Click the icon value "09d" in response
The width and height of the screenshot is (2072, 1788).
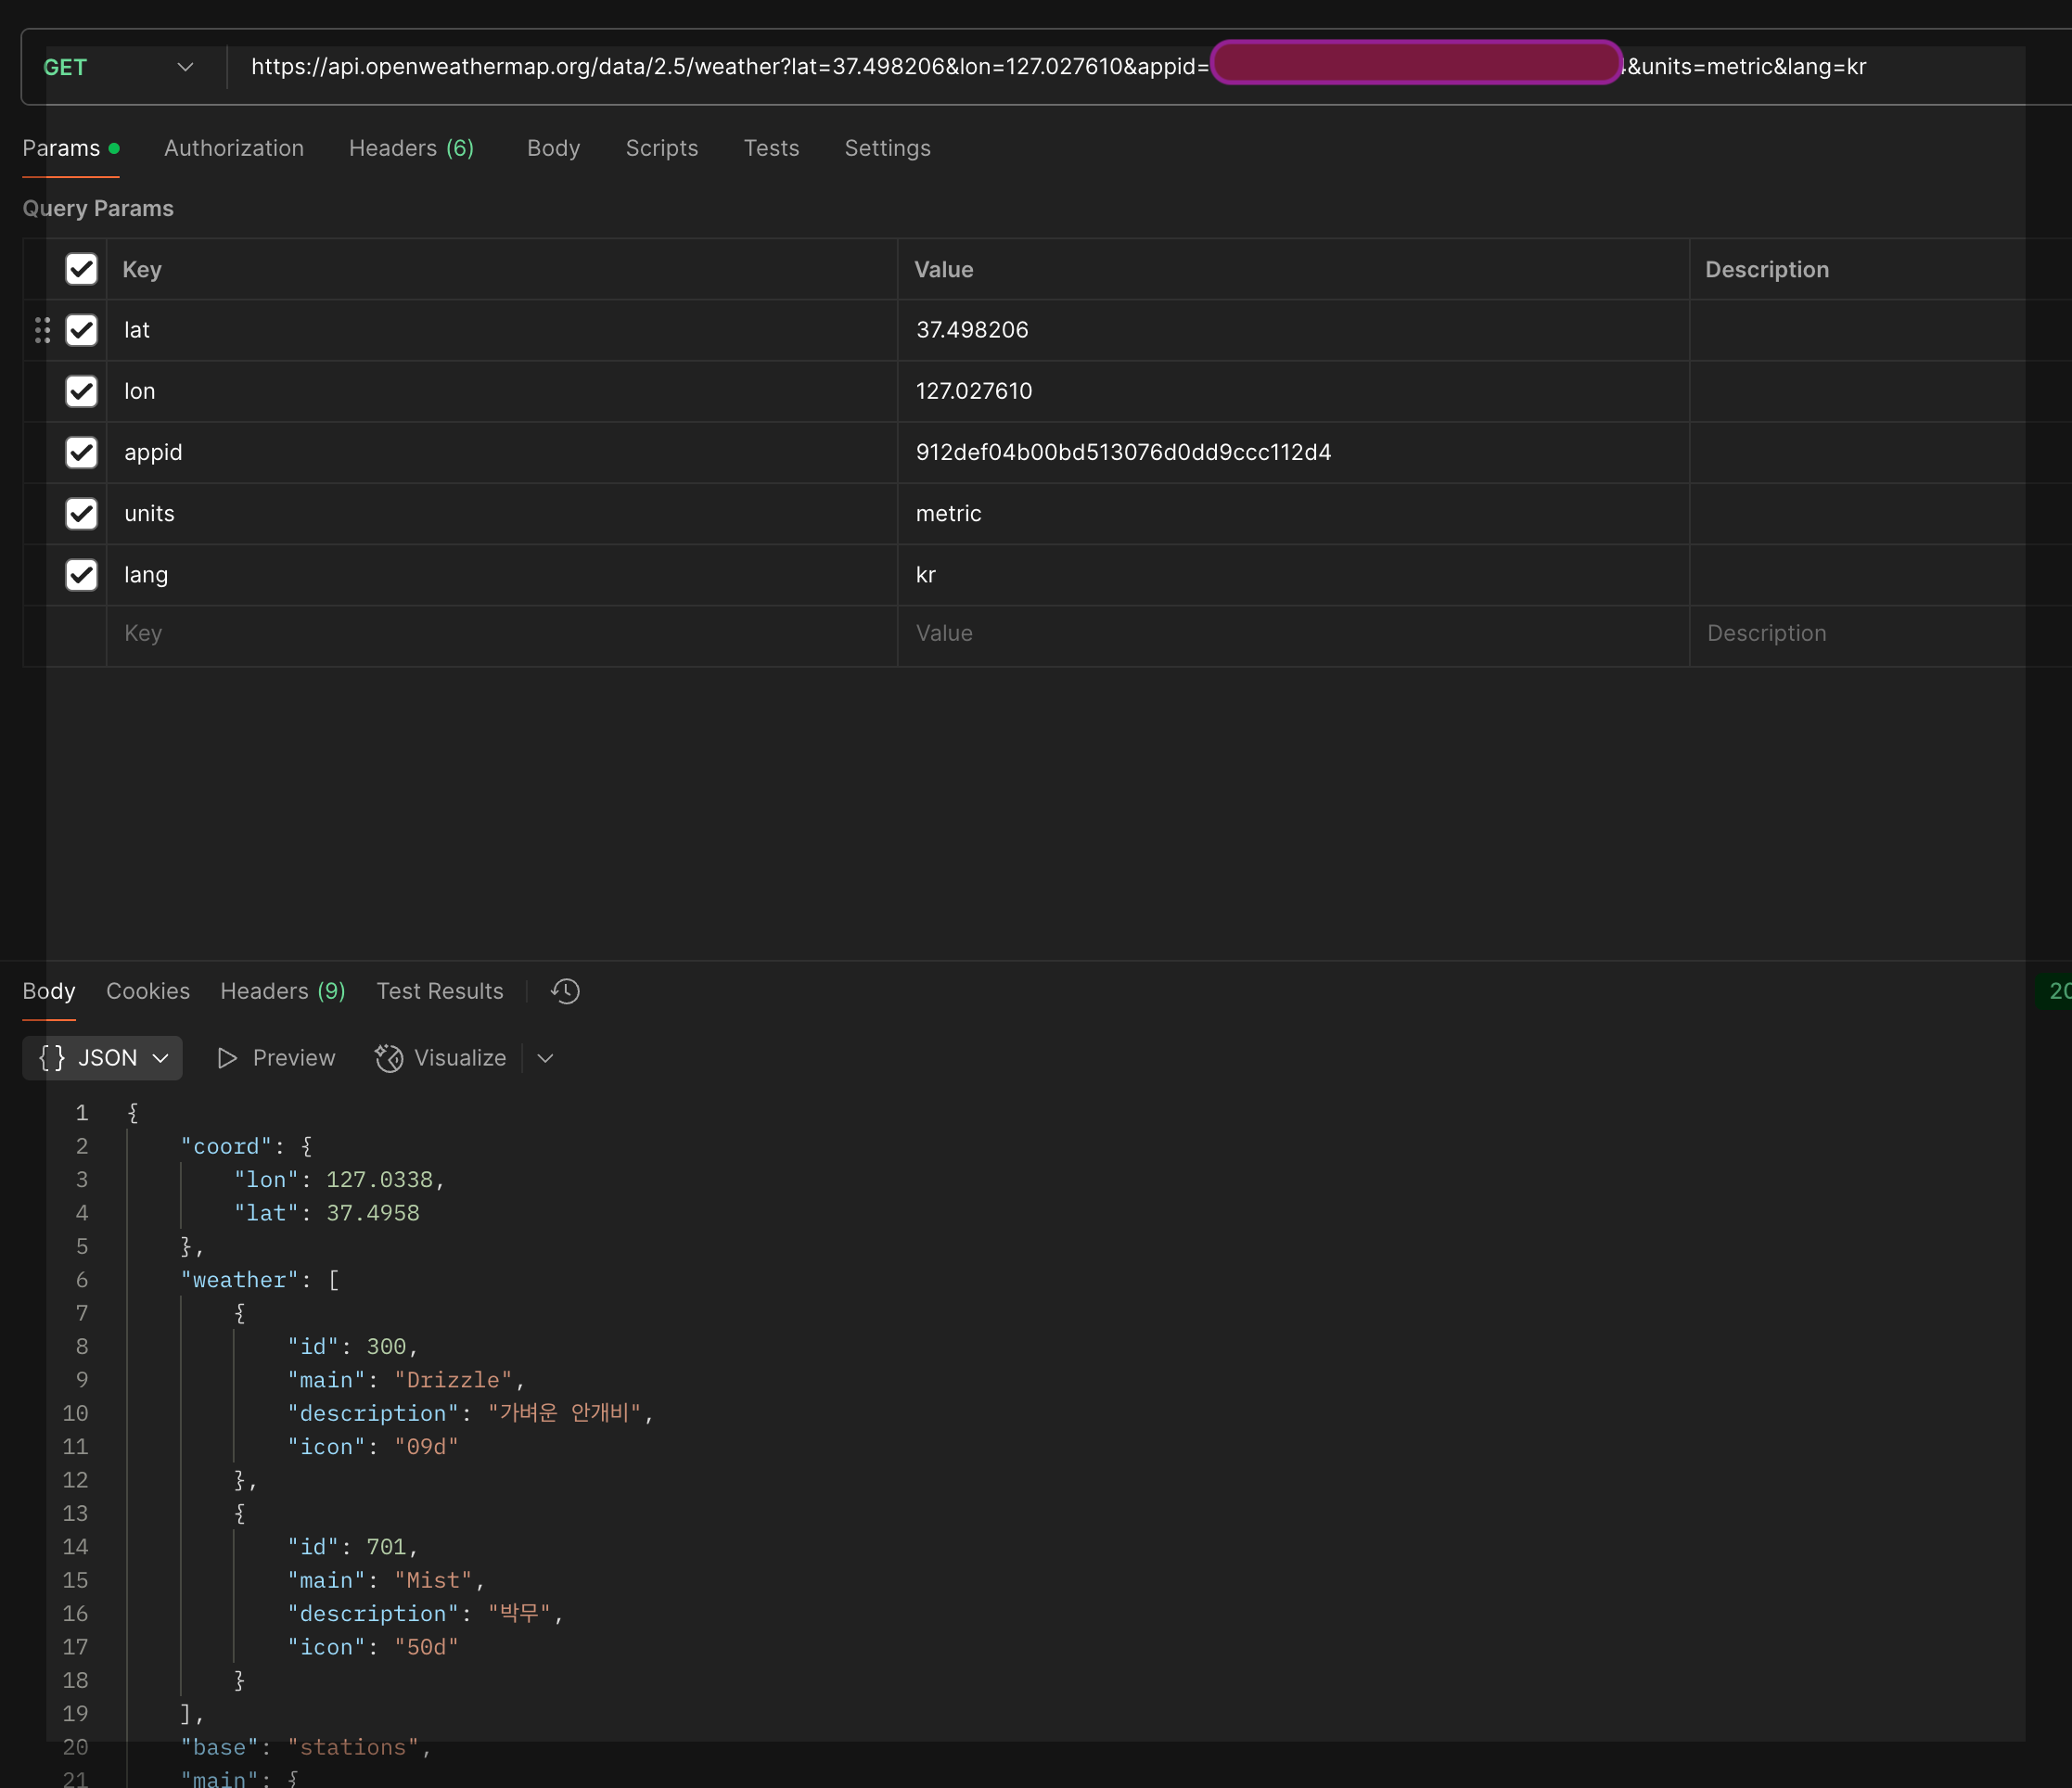pyautogui.click(x=426, y=1447)
